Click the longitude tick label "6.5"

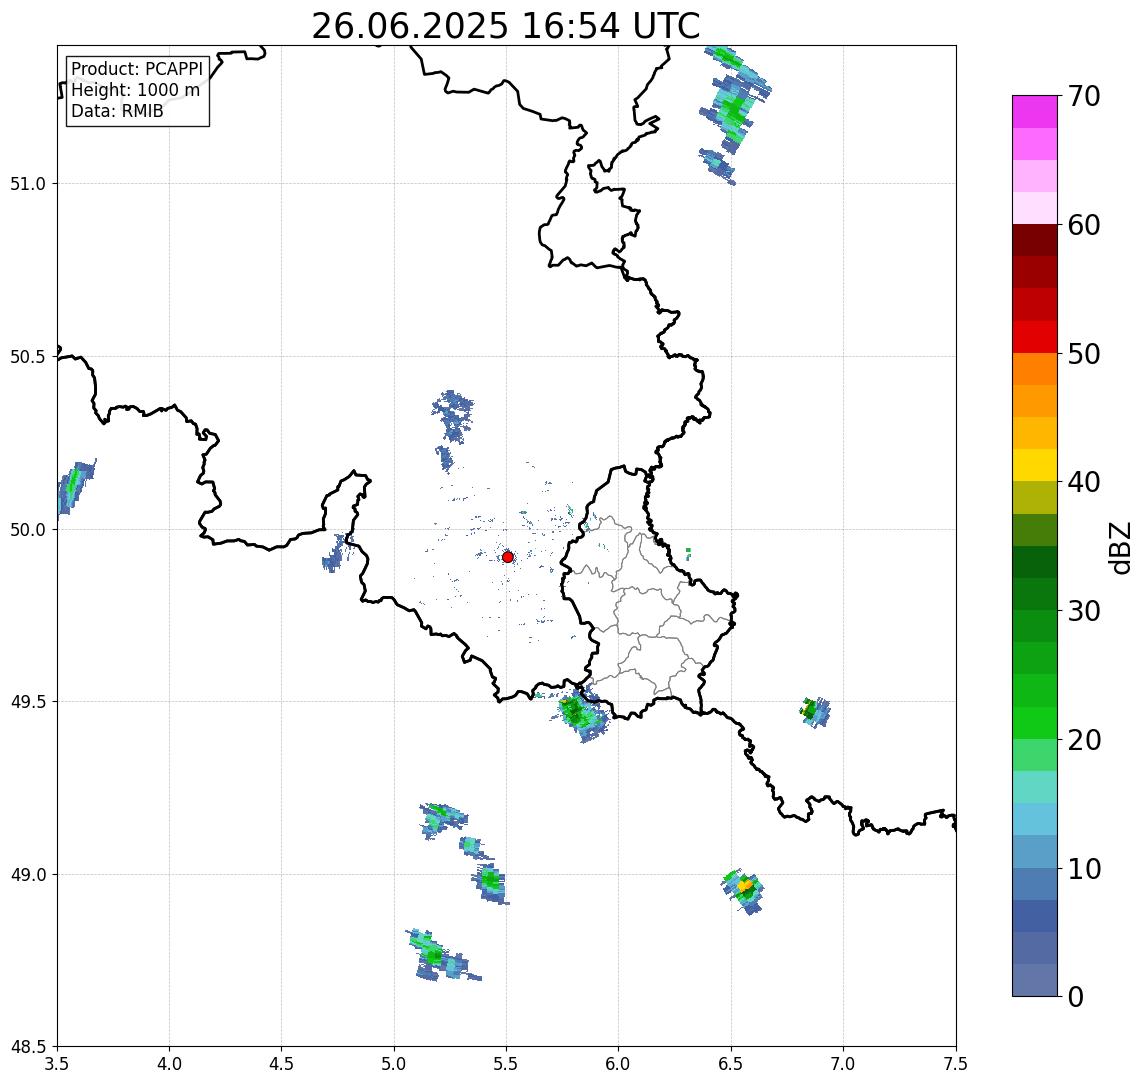pos(732,1064)
